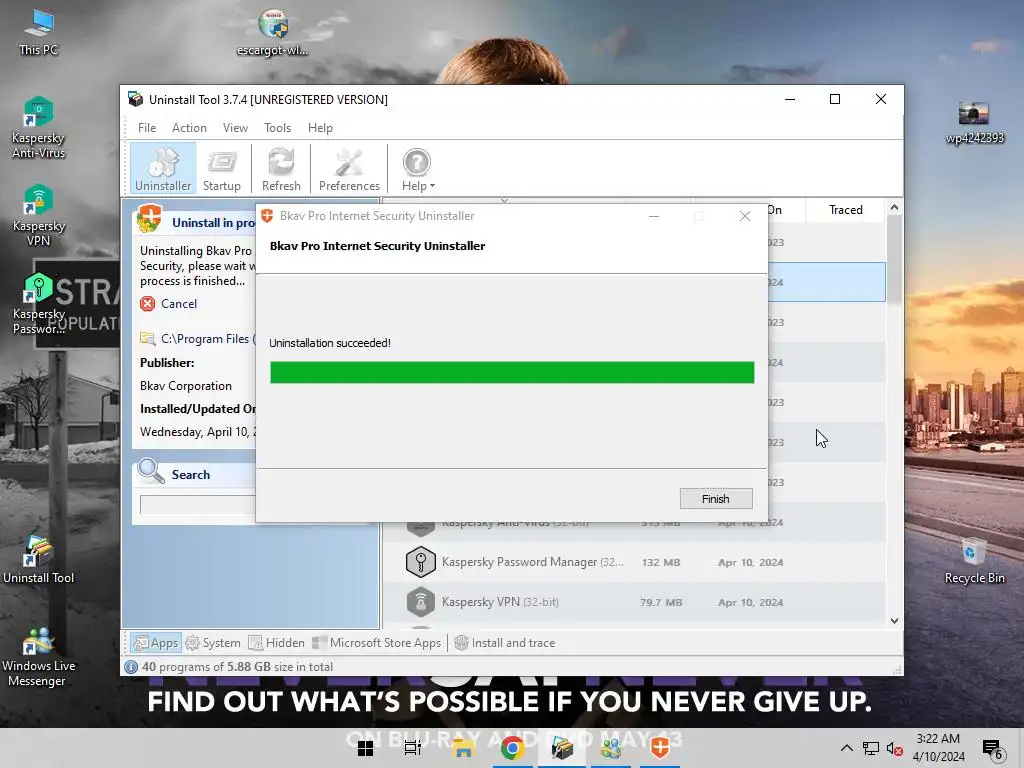Click the muted volume tray icon
The width and height of the screenshot is (1024, 768).
[895, 748]
